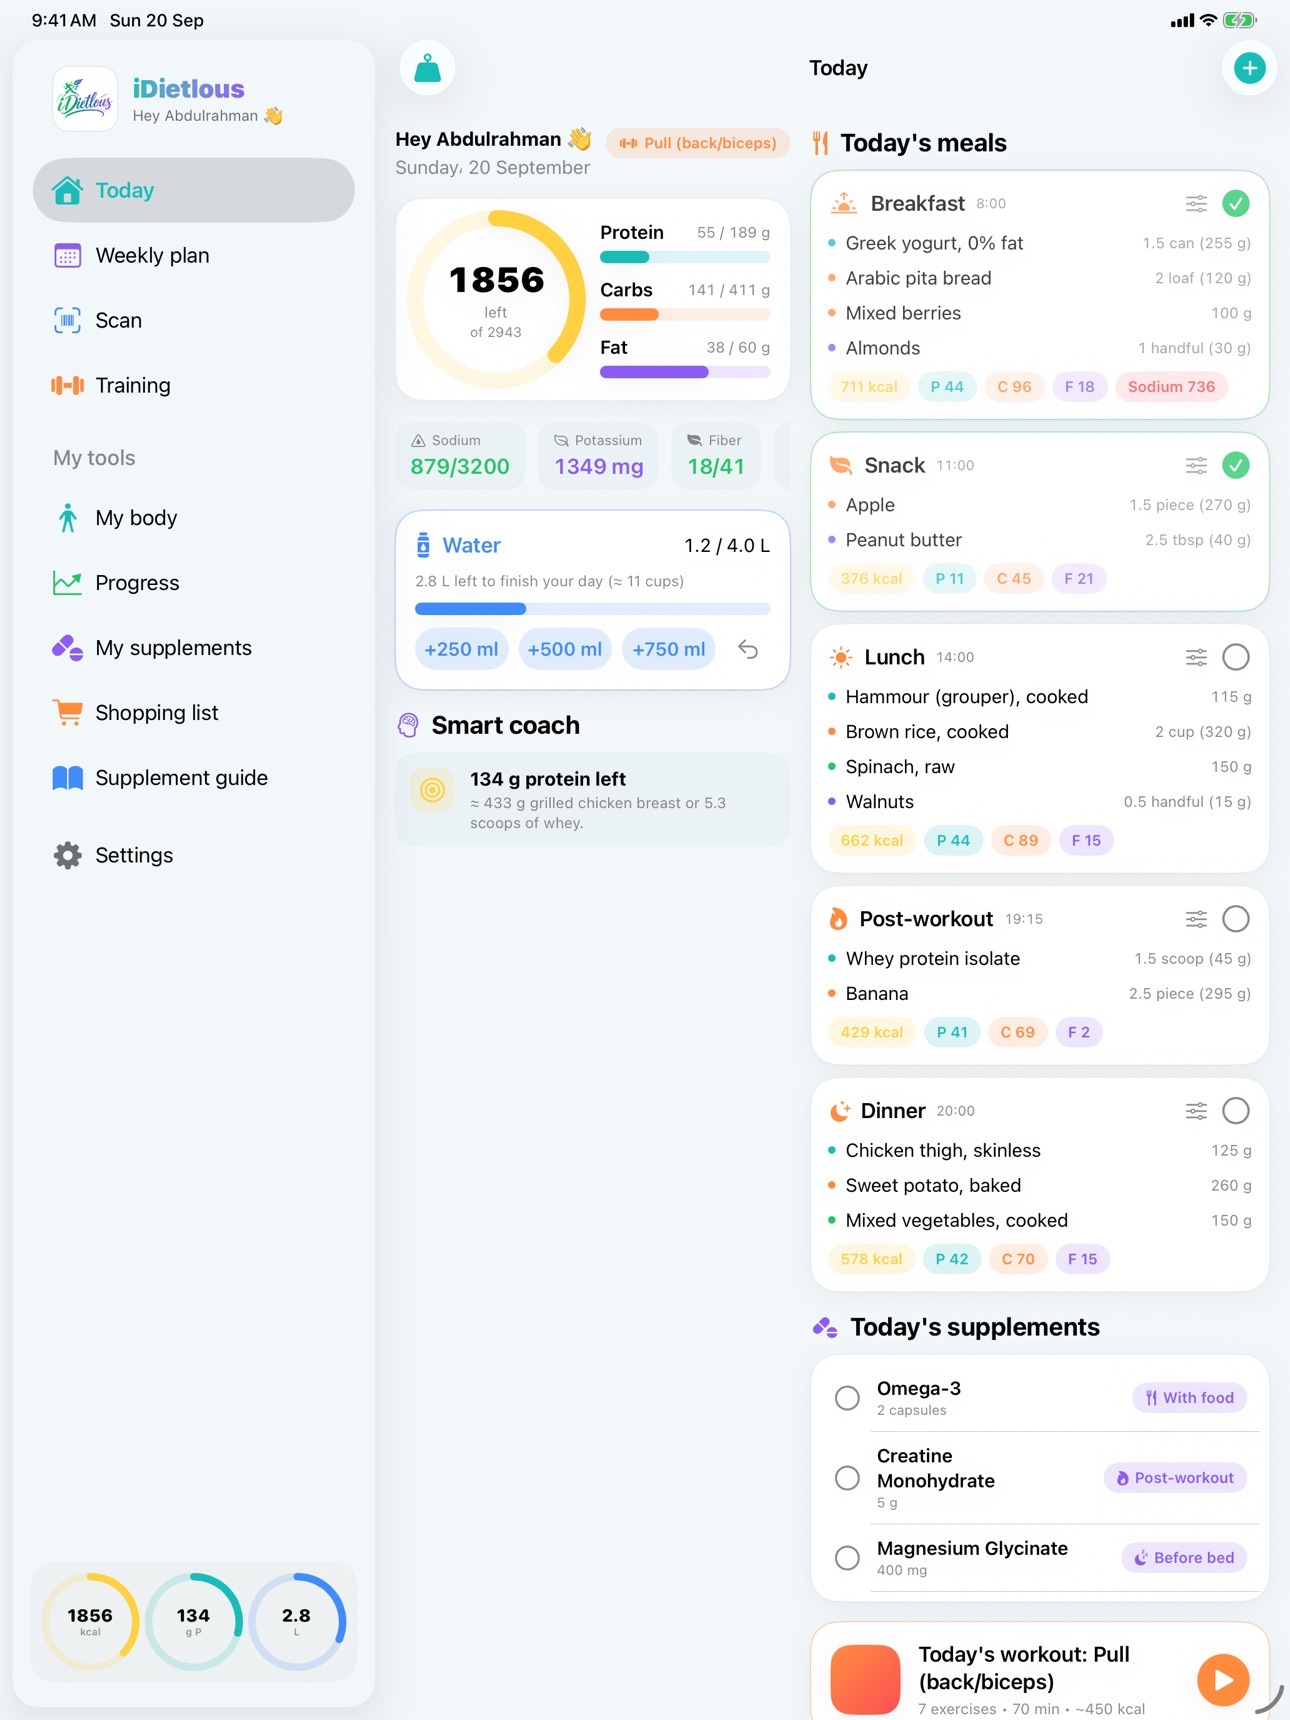Click the Sodium warning triangle icon

[418, 440]
